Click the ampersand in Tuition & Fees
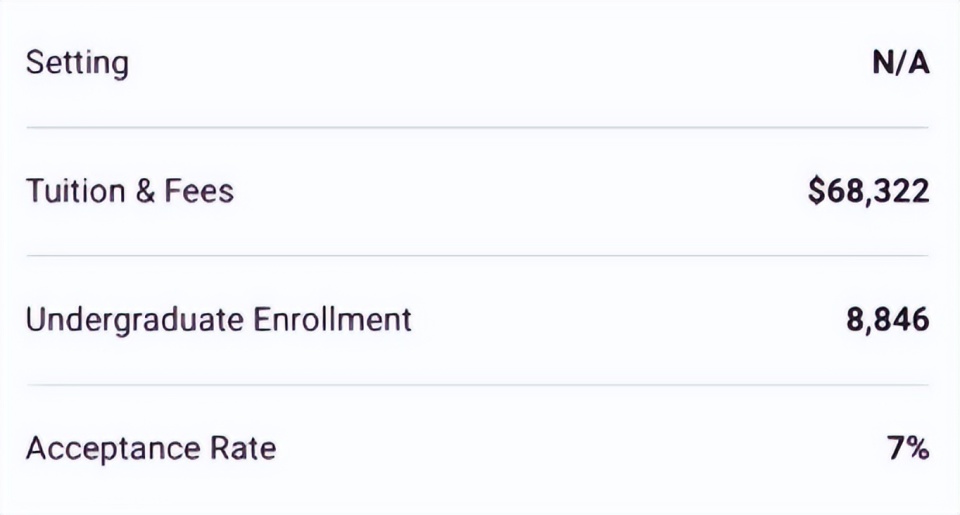This screenshot has height=515, width=960. tap(145, 190)
